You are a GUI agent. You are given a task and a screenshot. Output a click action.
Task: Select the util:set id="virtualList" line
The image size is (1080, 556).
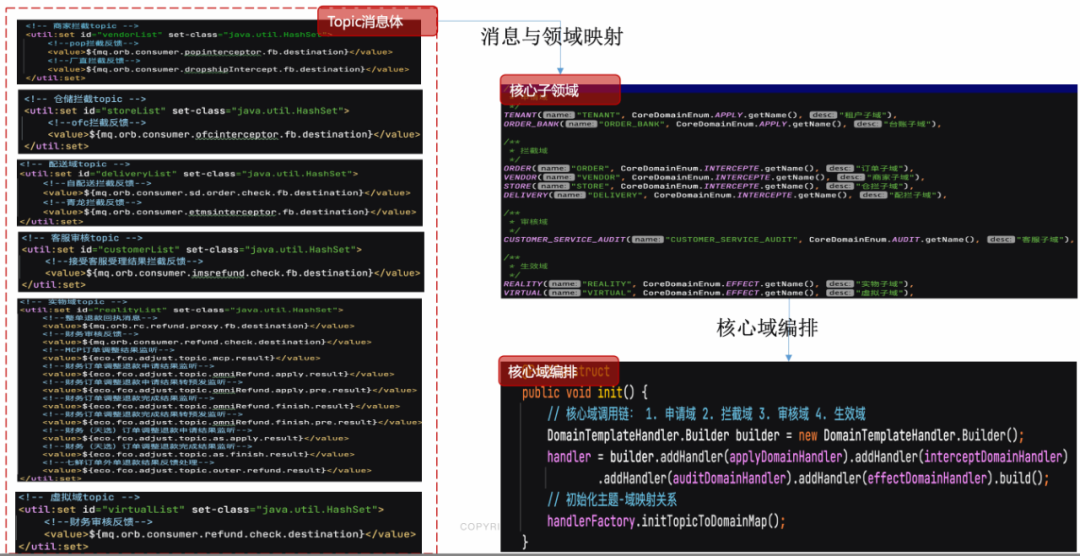tap(200, 510)
